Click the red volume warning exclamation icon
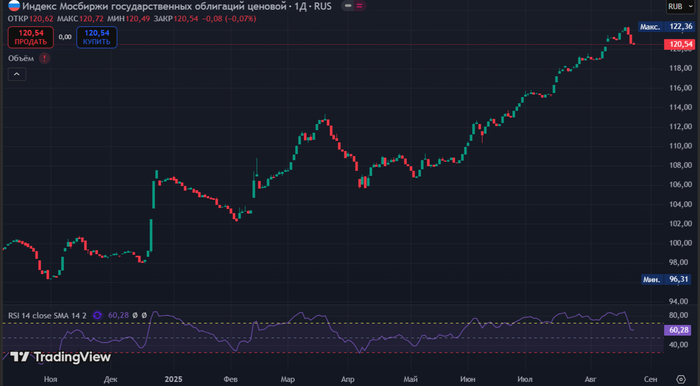Image resolution: width=700 pixels, height=386 pixels. tap(44, 58)
